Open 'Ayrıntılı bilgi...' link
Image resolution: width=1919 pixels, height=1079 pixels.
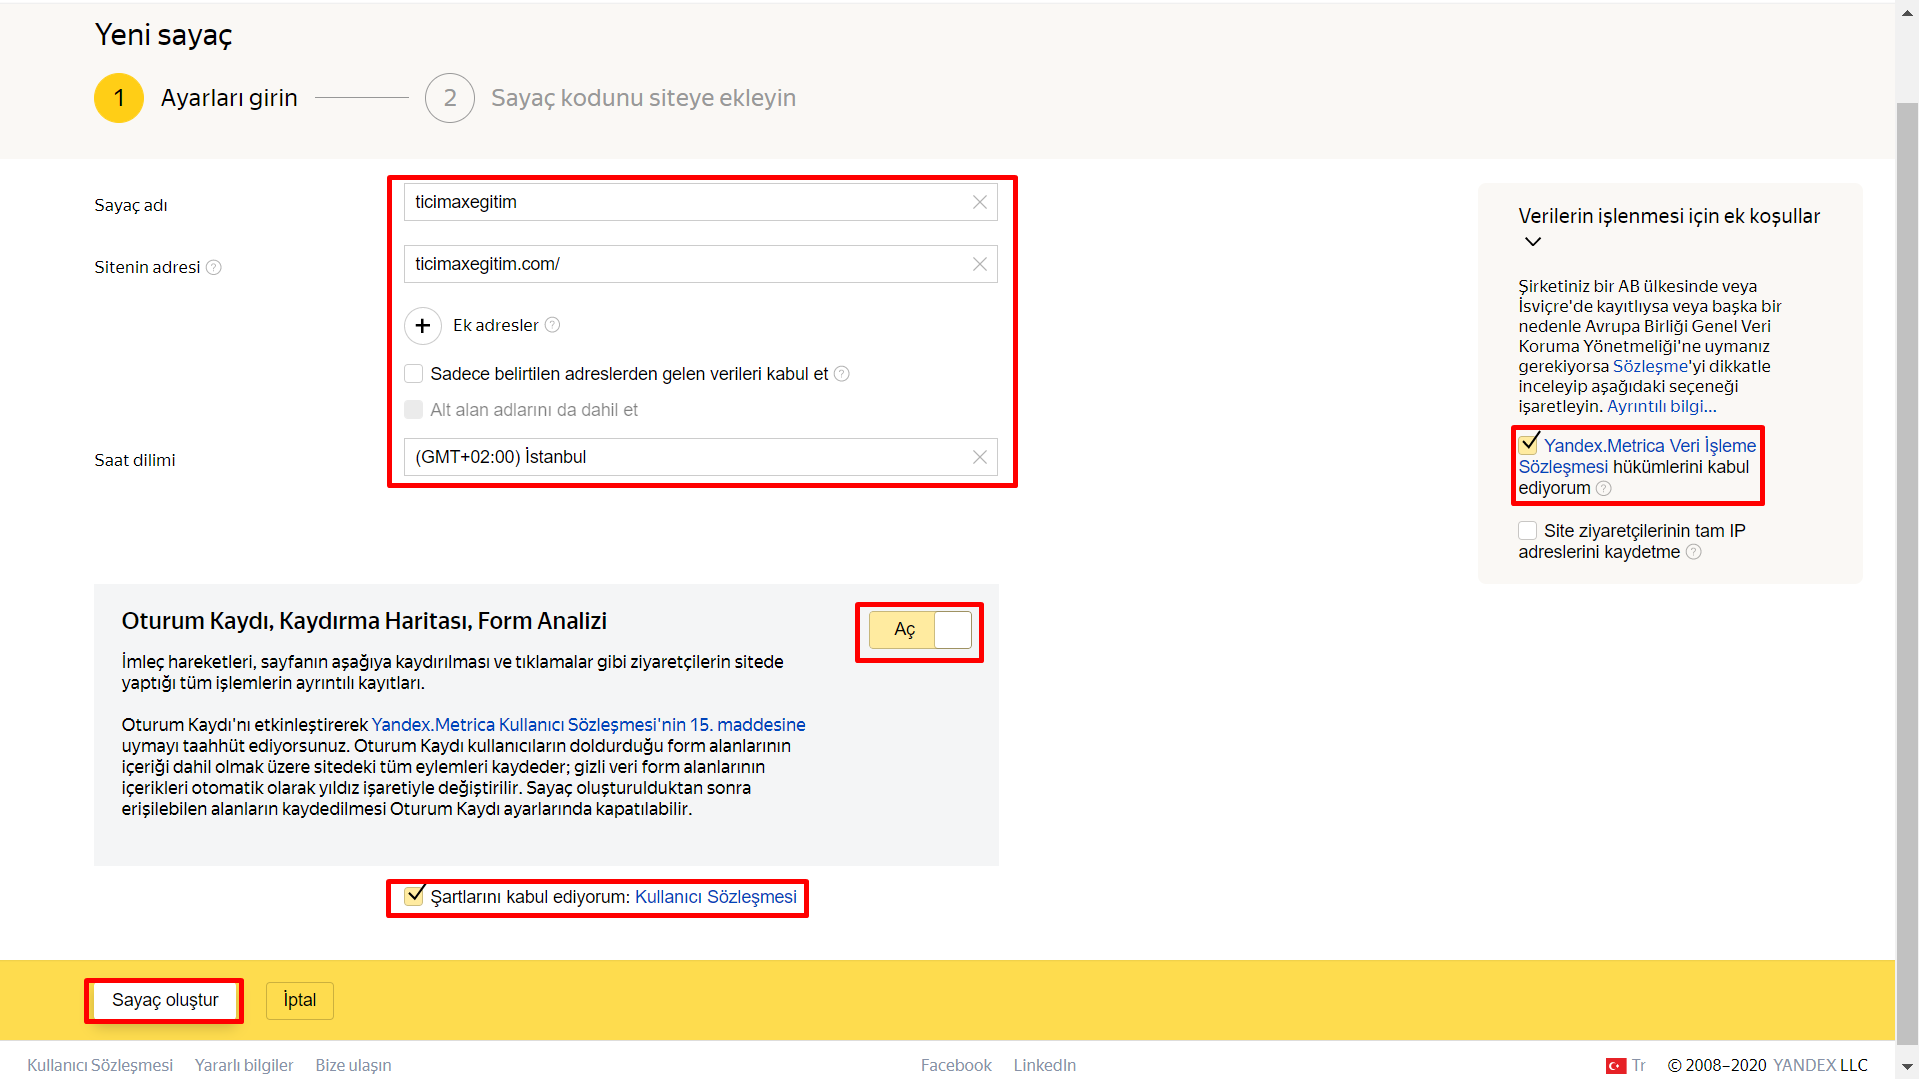[x=1662, y=406]
